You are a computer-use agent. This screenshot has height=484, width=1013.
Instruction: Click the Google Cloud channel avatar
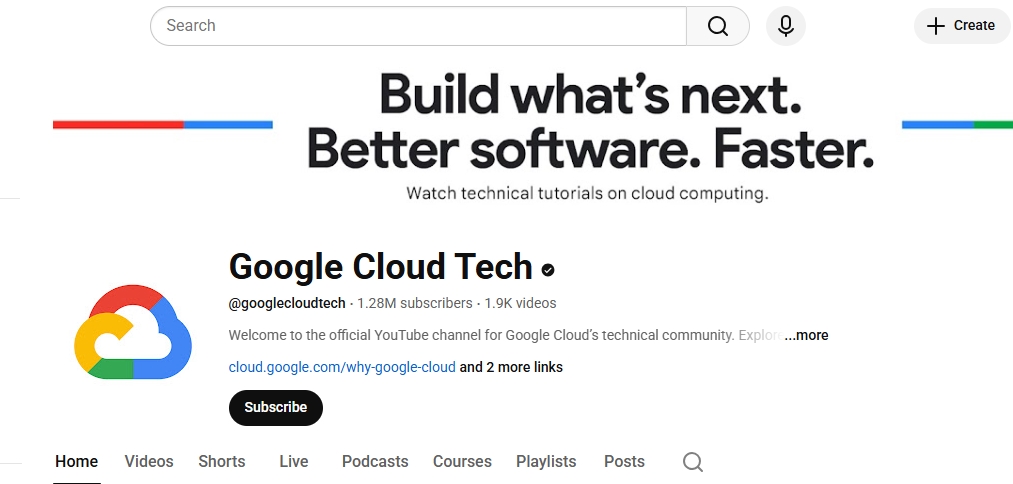[x=133, y=332]
